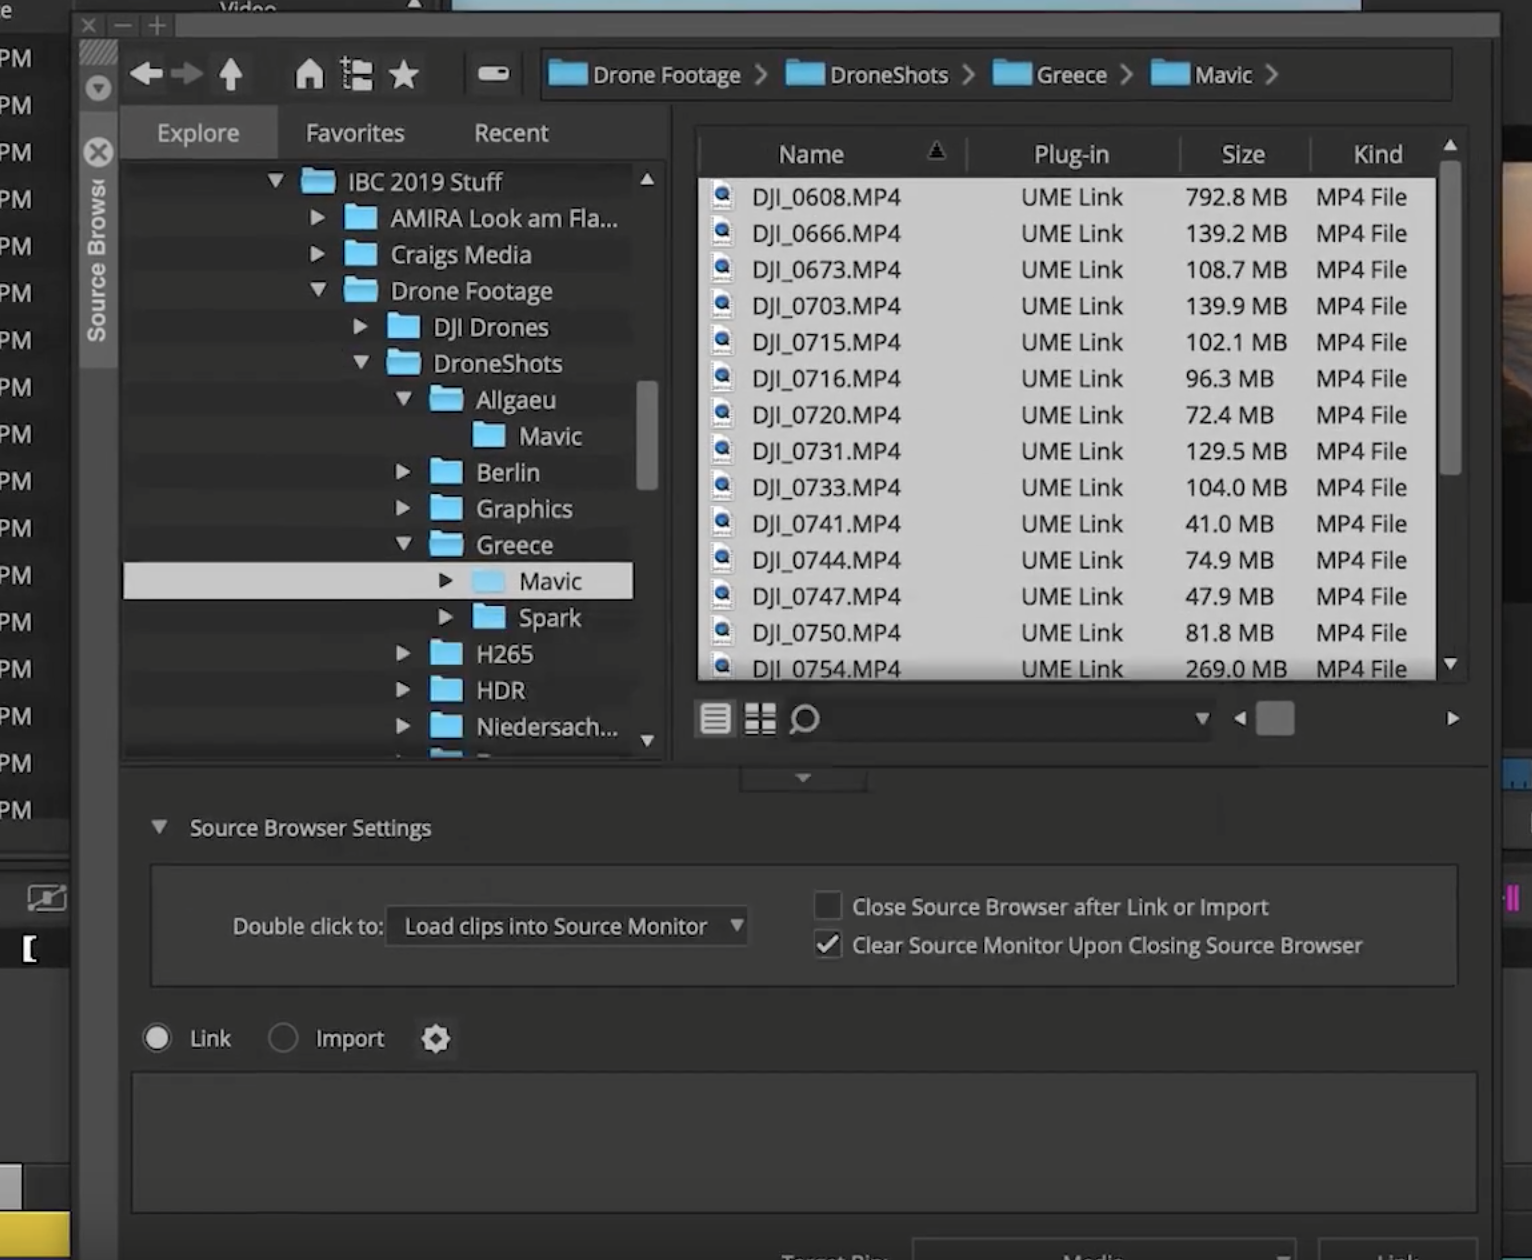
Task: Add current folder to favorites star
Action: [404, 74]
